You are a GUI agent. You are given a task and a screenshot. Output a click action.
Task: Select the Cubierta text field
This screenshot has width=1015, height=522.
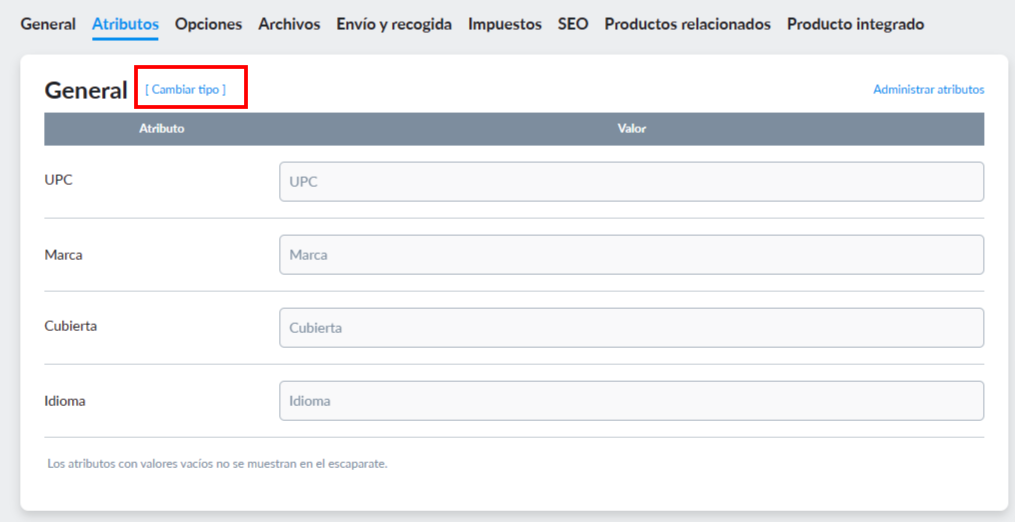pos(632,328)
